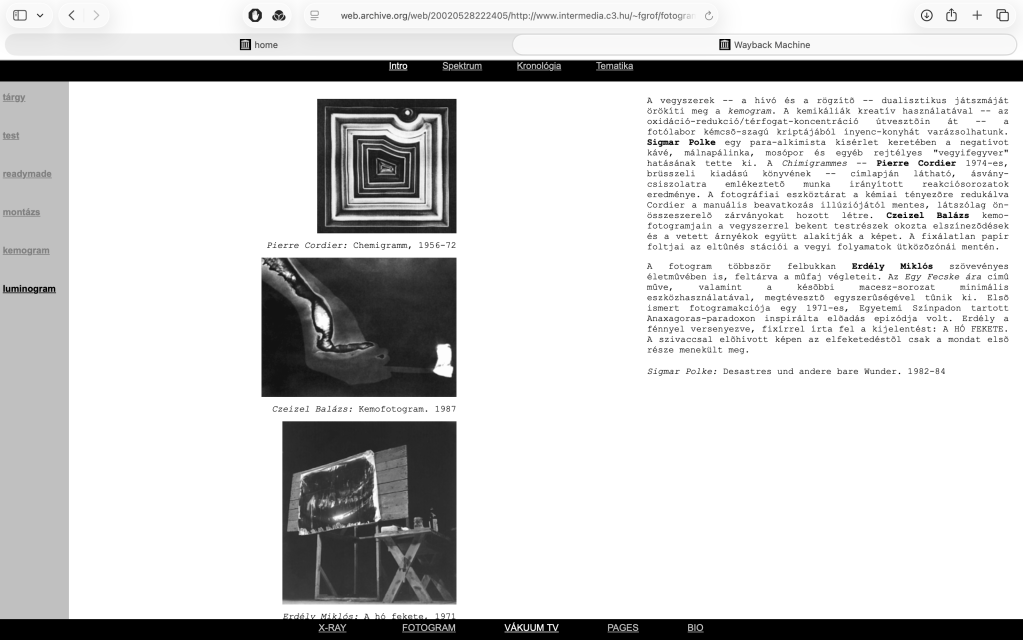Click the 'Sigmar Polke: Desastres' caption text
Screen dimensions: 1023x640
click(796, 371)
